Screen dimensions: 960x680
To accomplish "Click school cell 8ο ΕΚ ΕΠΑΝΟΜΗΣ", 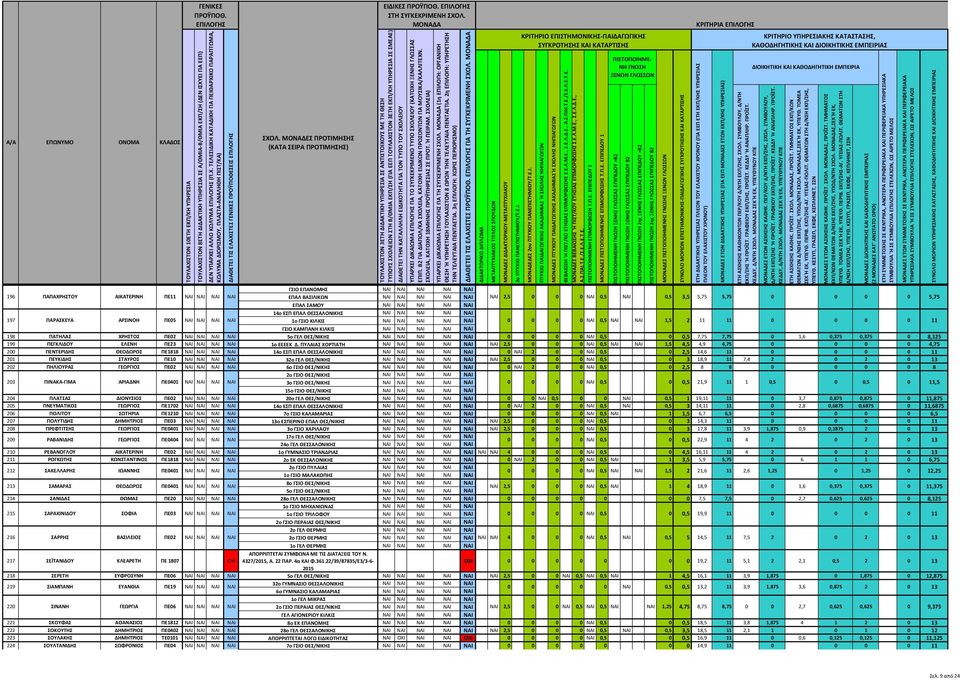I will tap(307, 622).
